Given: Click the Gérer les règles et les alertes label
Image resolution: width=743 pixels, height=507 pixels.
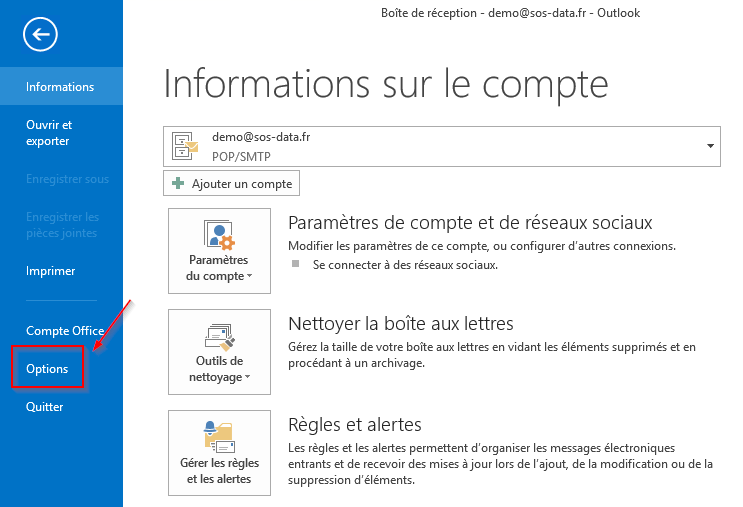Looking at the screenshot, I should [219, 471].
